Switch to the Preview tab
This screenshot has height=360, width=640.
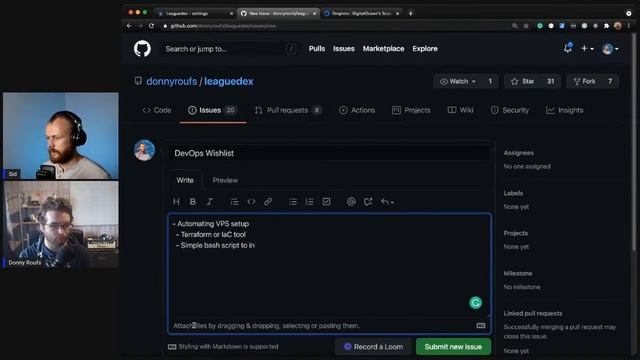225,180
